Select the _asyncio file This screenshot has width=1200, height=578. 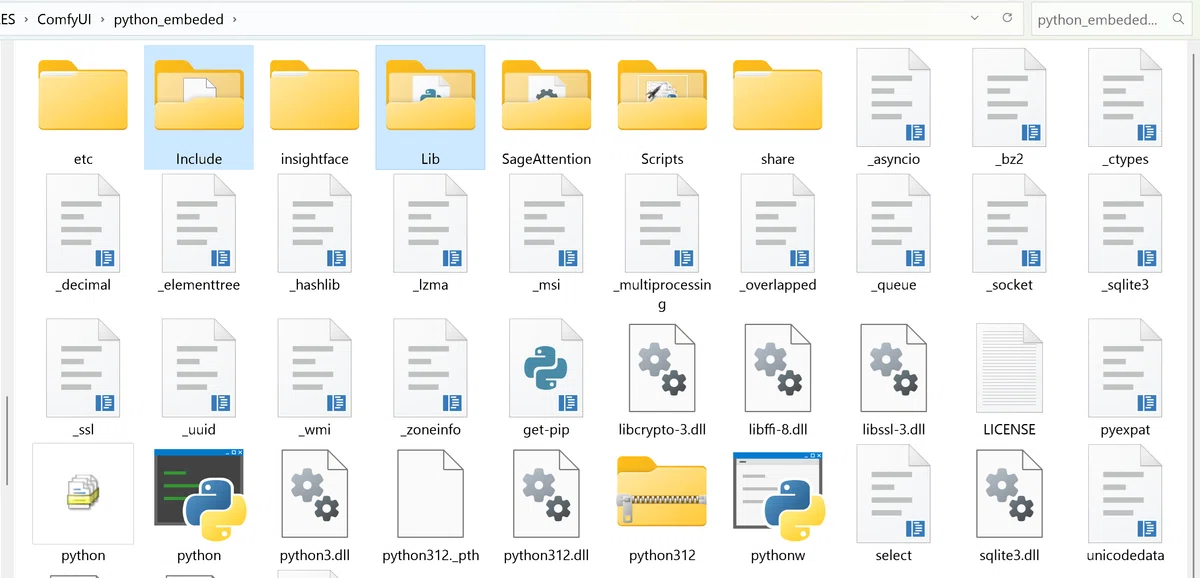tap(894, 107)
